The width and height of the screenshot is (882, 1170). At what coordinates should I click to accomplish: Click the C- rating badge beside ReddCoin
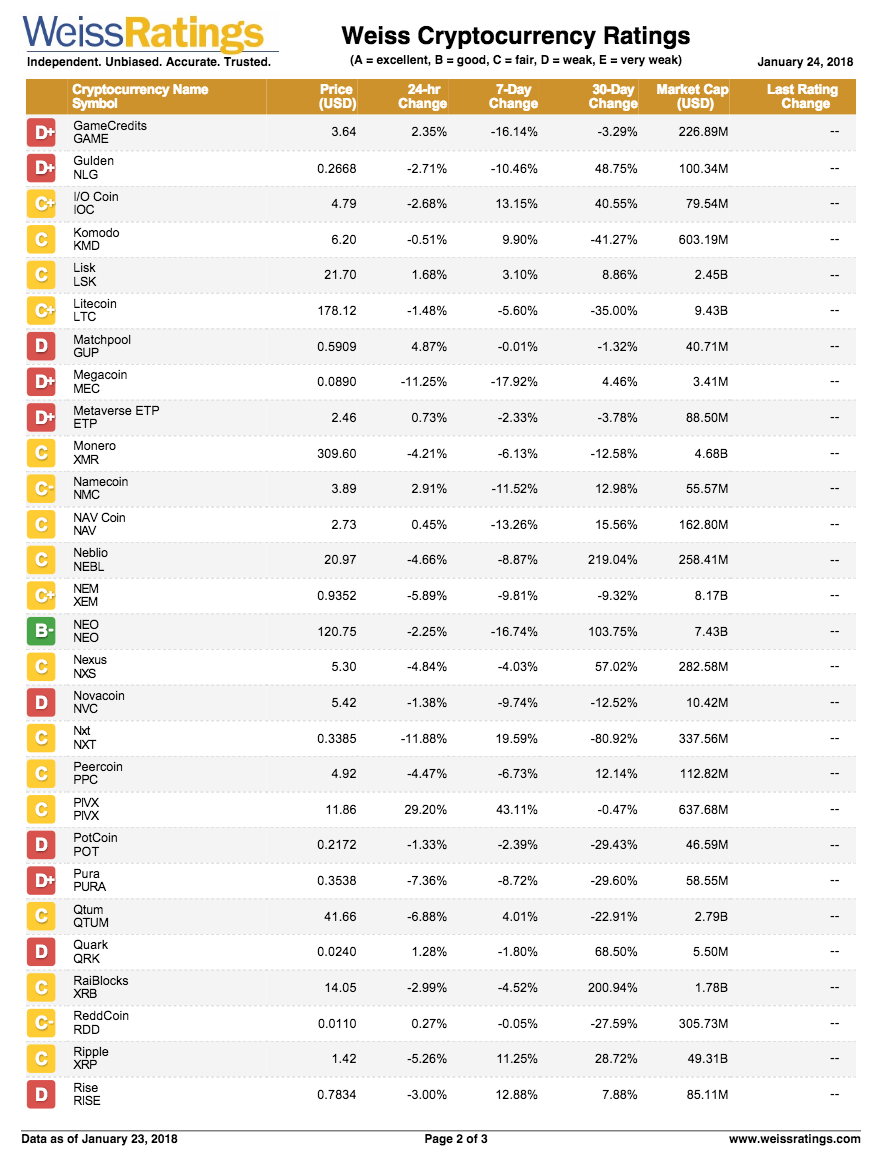(41, 1023)
